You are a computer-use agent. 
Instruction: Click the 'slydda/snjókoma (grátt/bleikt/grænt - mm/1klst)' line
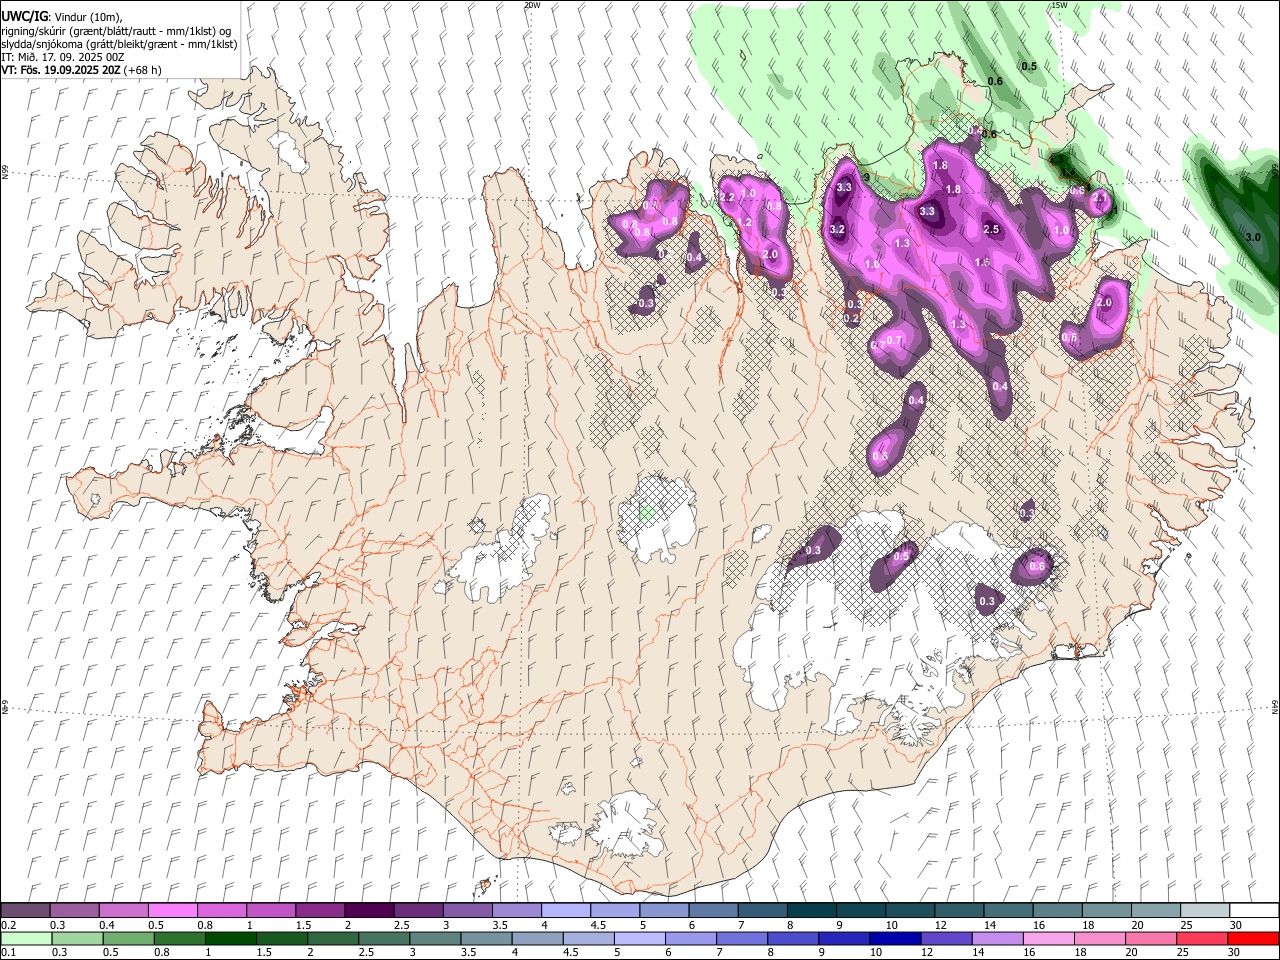point(119,44)
